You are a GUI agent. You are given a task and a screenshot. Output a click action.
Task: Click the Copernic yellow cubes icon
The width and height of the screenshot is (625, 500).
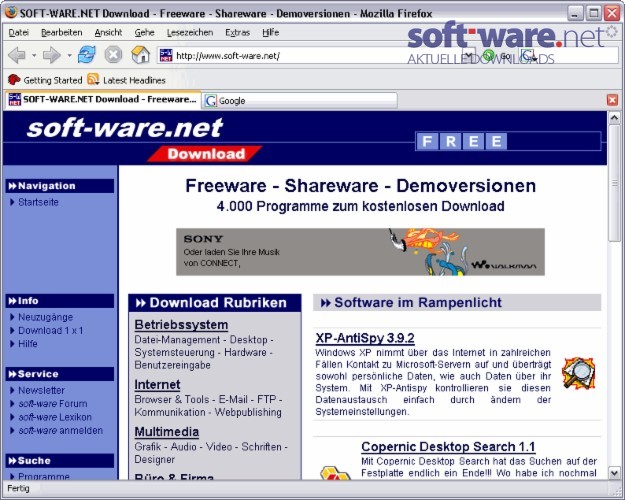[335, 473]
